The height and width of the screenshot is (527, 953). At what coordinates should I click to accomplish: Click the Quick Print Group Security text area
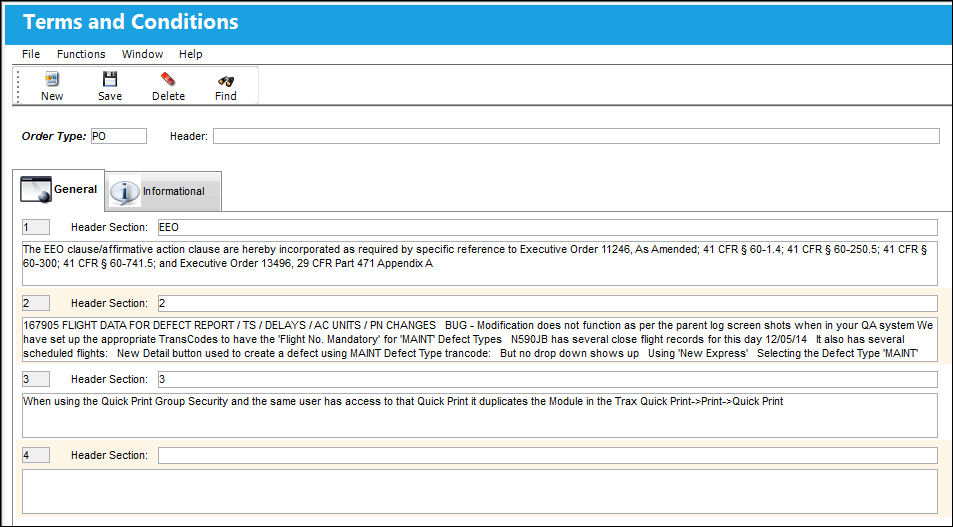480,415
